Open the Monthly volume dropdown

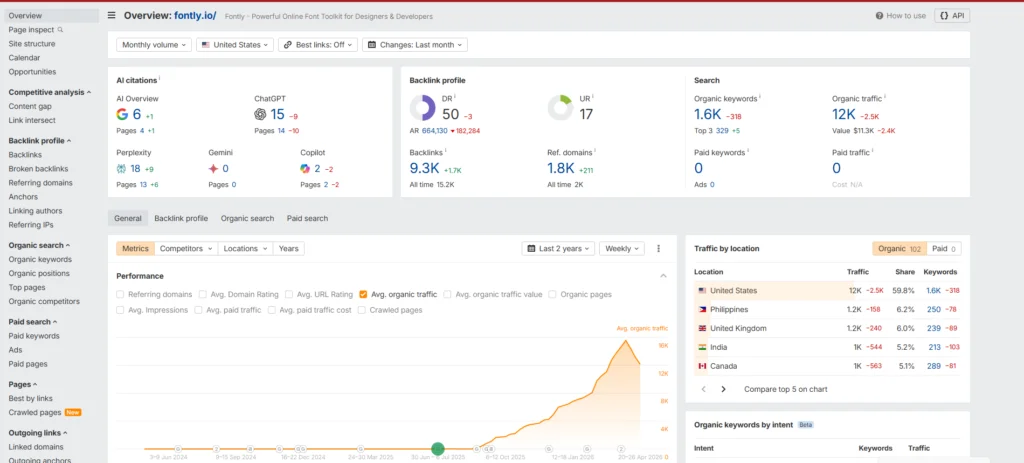[154, 45]
